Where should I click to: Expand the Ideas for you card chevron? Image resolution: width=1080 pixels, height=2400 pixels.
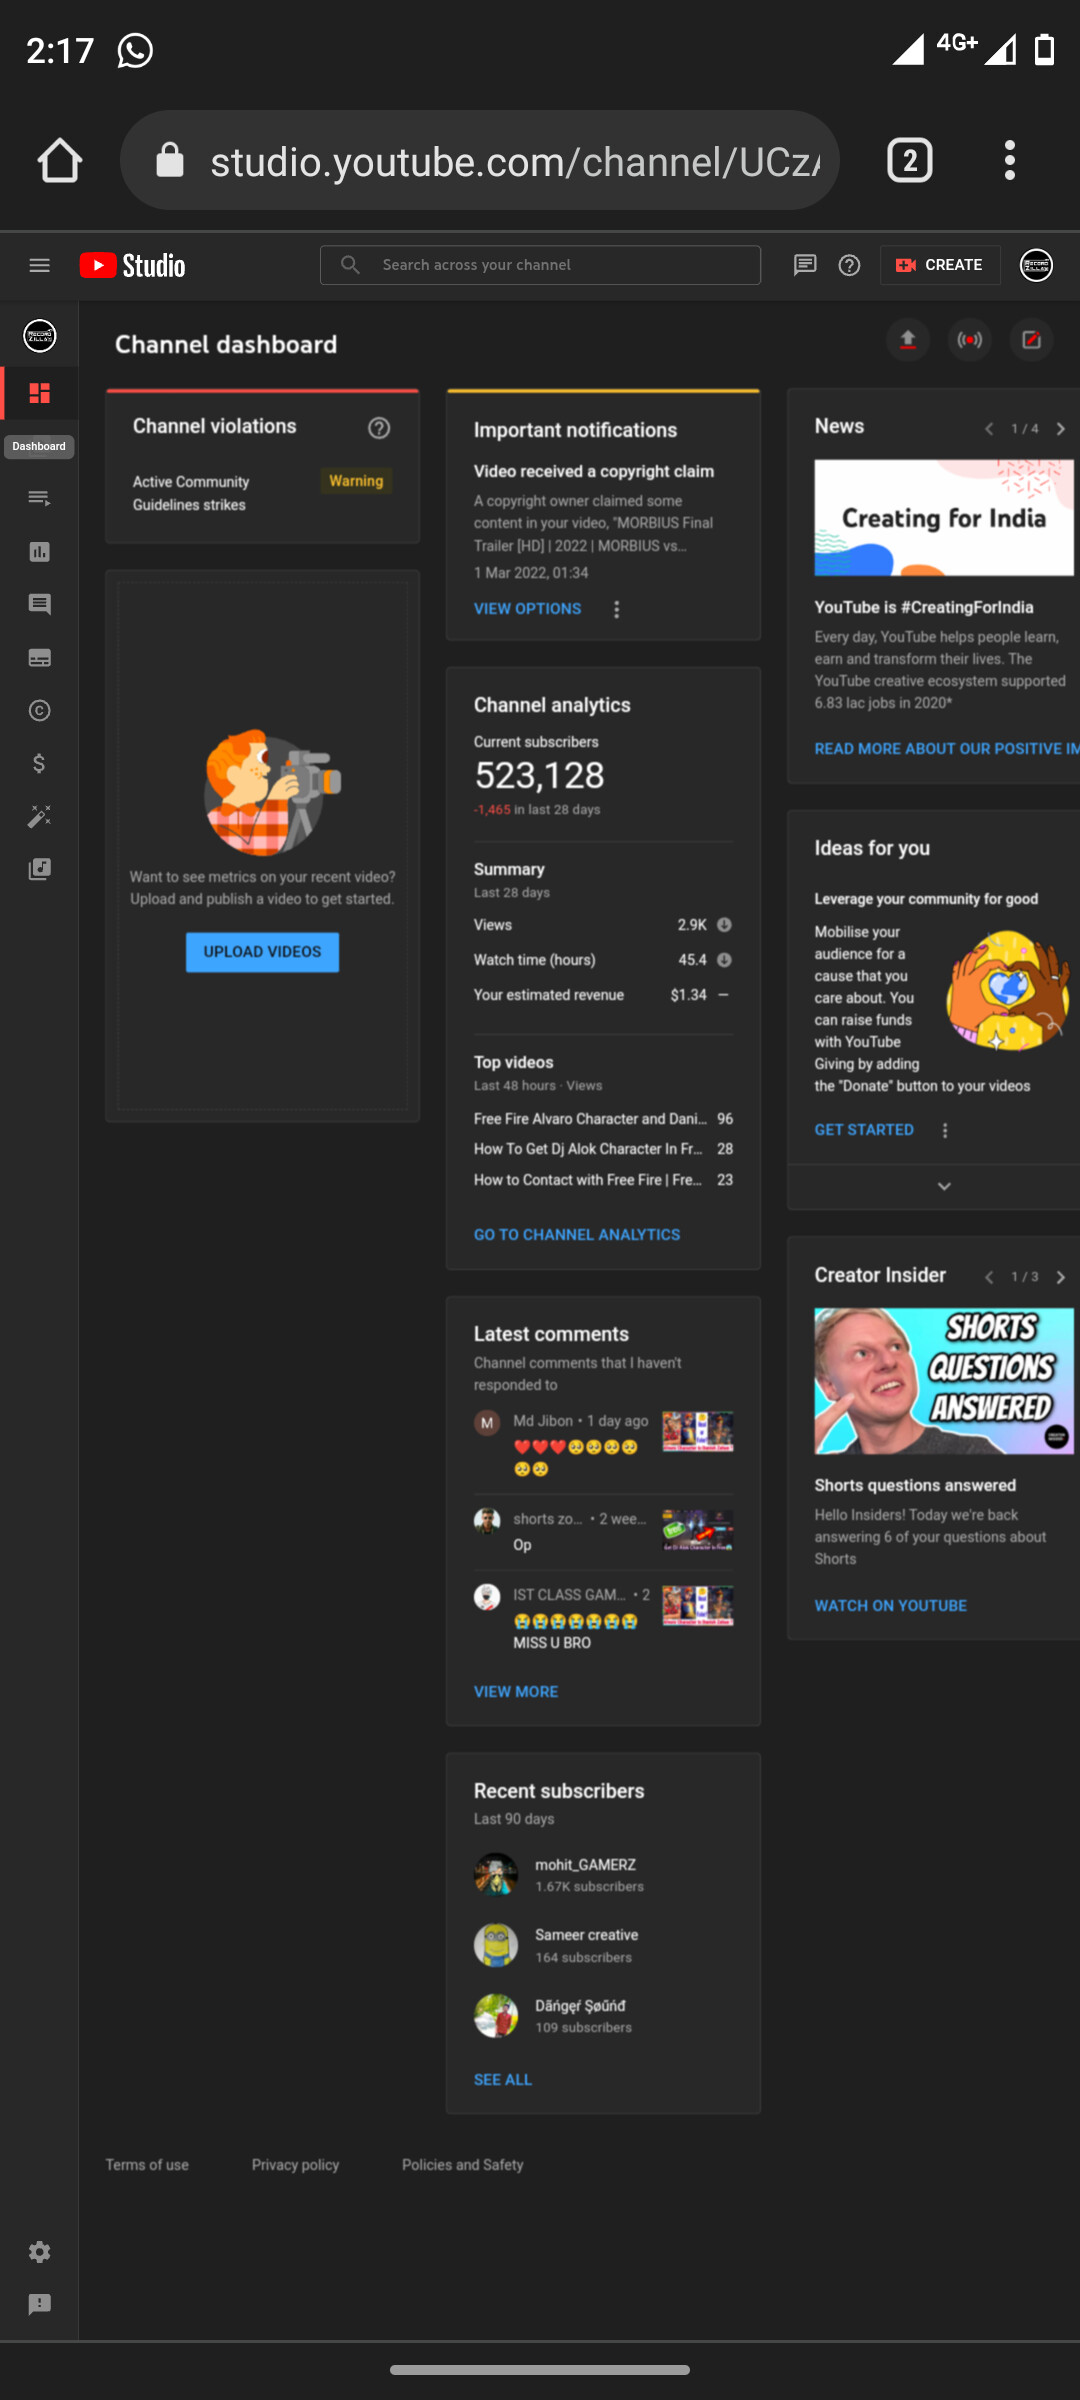click(944, 1187)
